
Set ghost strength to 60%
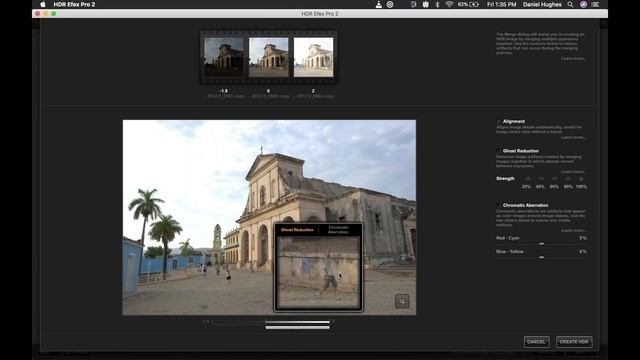point(554,179)
